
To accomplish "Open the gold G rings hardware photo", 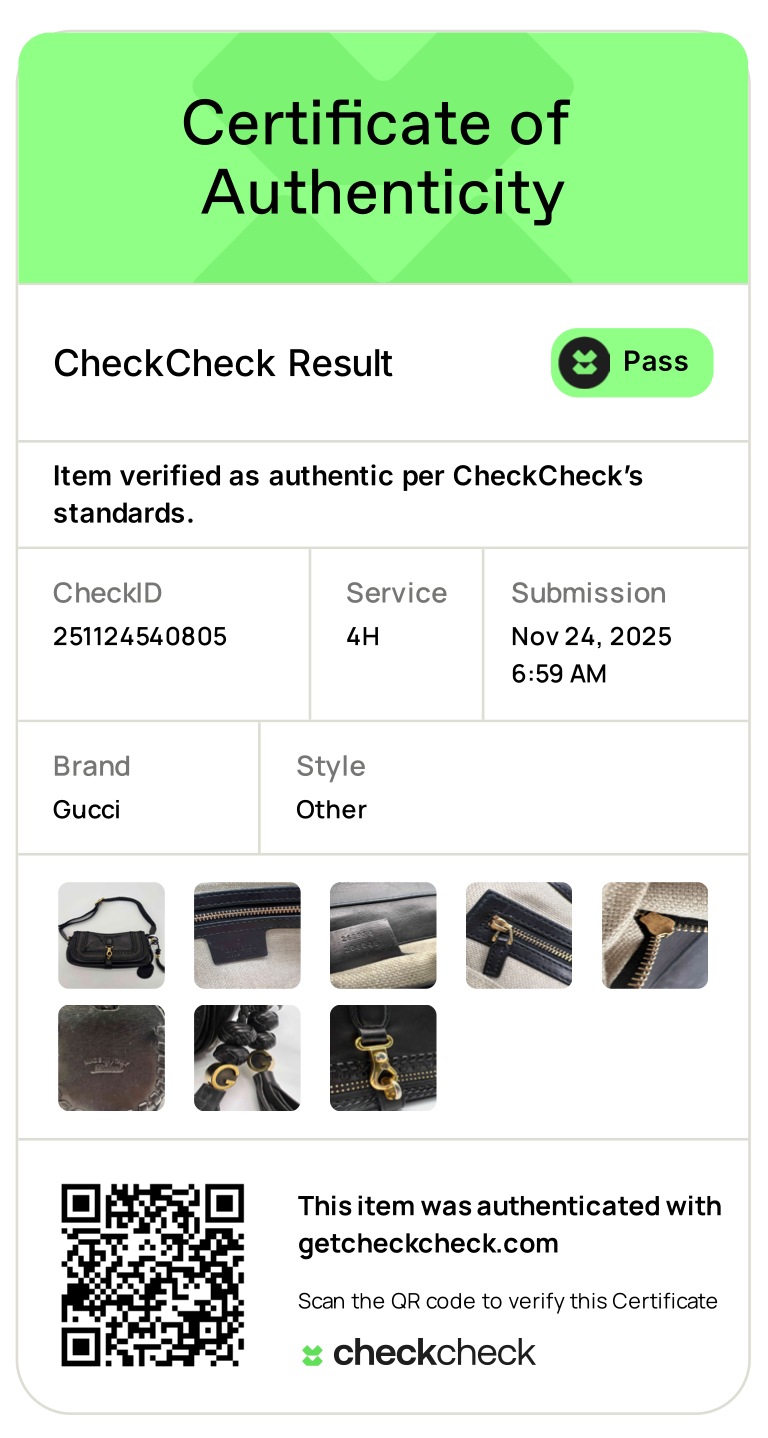I will (247, 1058).
